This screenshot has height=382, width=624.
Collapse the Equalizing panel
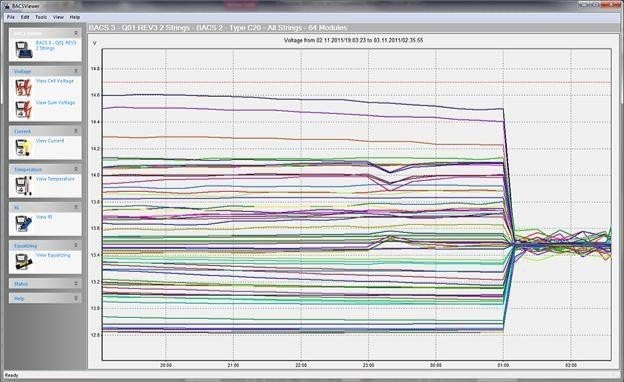(x=76, y=245)
